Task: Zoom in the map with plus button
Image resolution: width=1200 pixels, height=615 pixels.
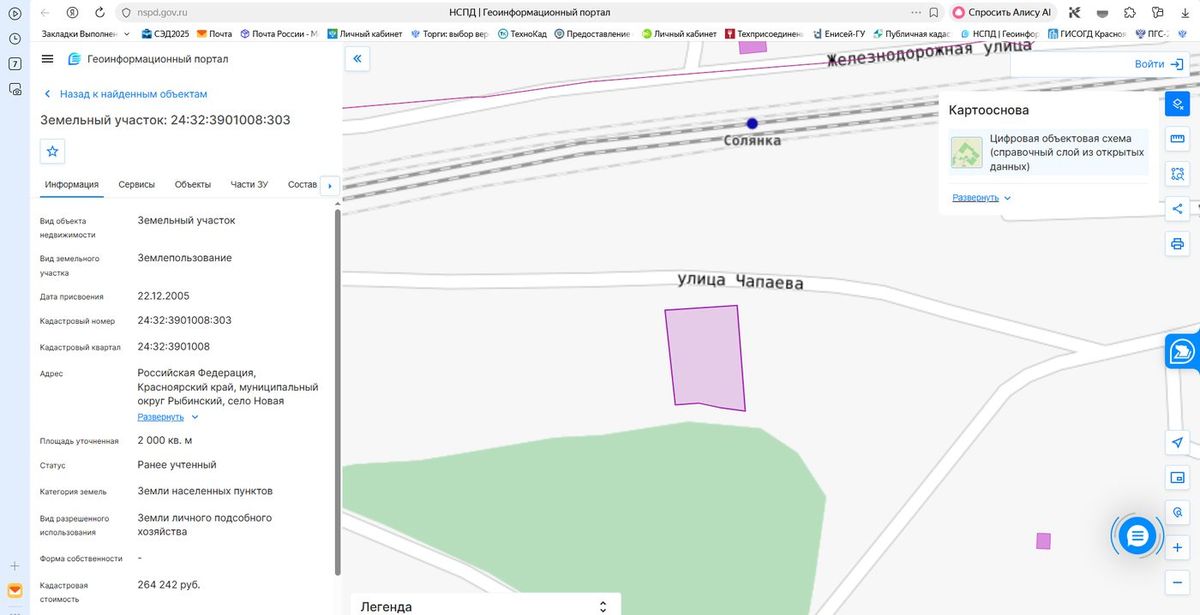Action: 1177,547
